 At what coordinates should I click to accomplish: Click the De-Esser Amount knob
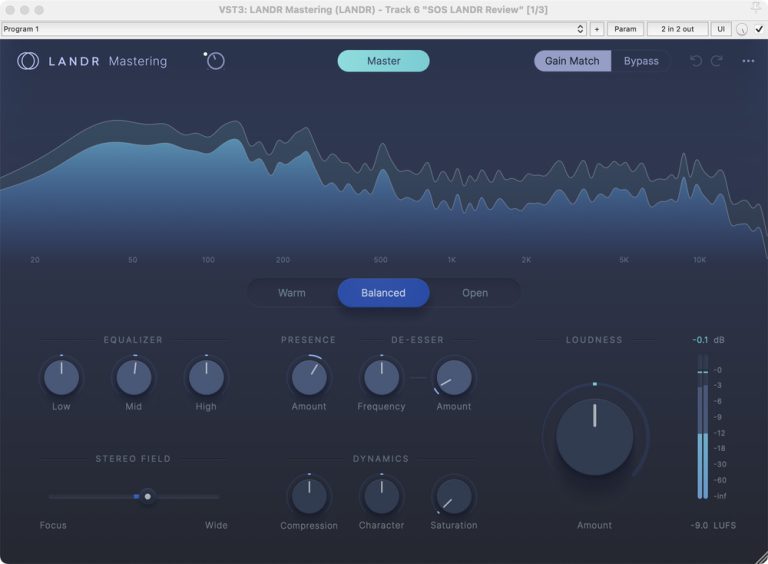[x=454, y=377]
